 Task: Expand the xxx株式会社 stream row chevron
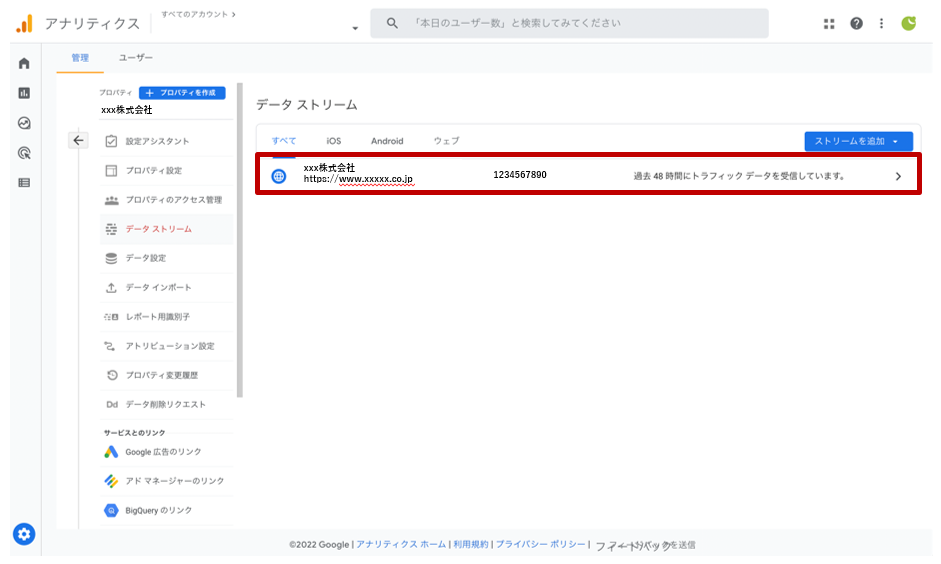click(898, 176)
